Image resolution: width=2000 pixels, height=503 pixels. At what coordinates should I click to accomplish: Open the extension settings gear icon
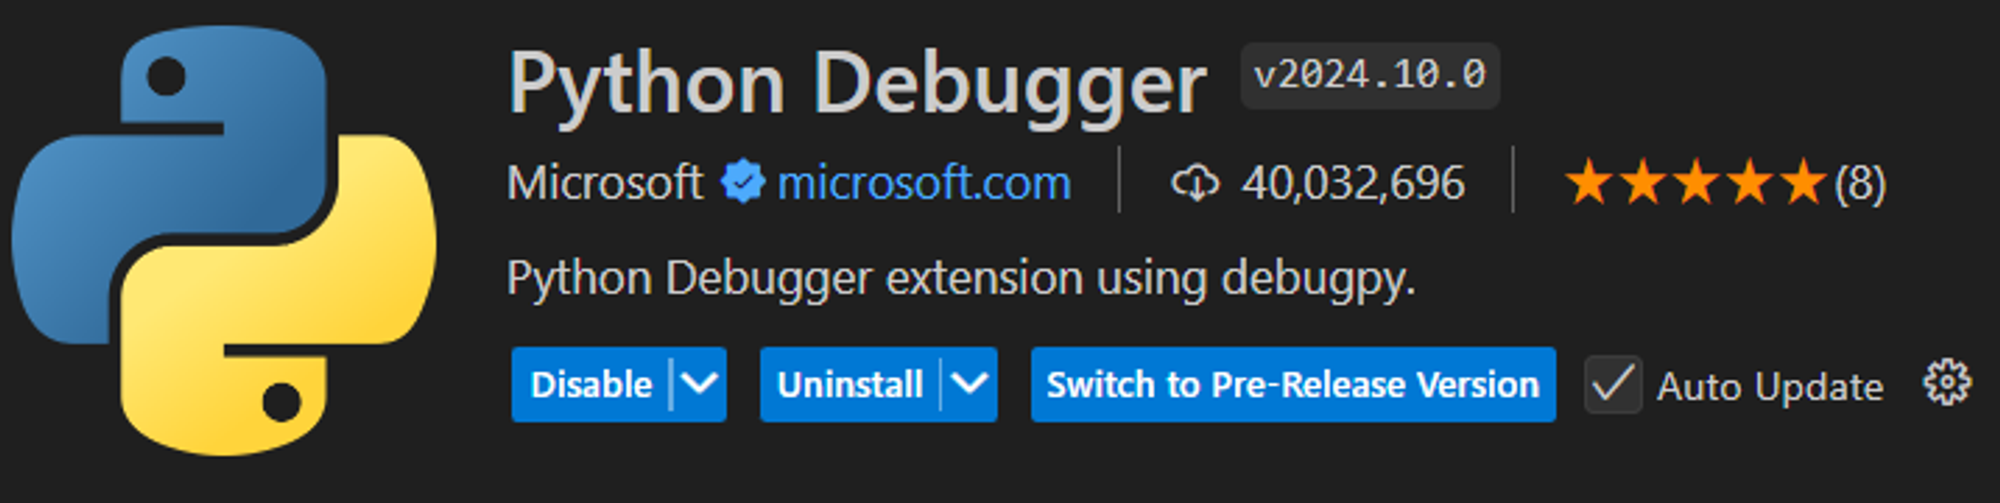1947,383
